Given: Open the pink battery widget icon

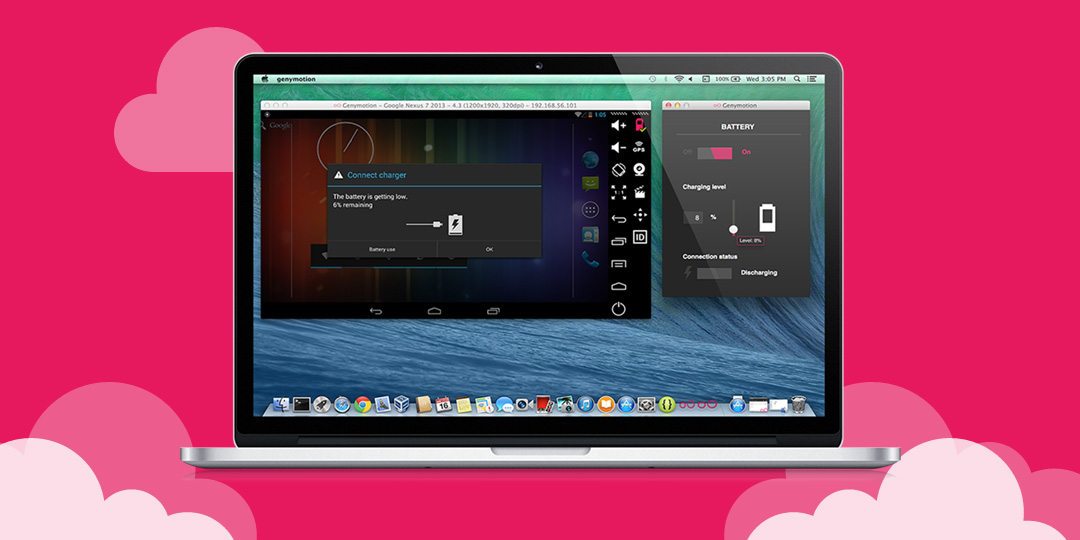Looking at the screenshot, I should [x=640, y=125].
